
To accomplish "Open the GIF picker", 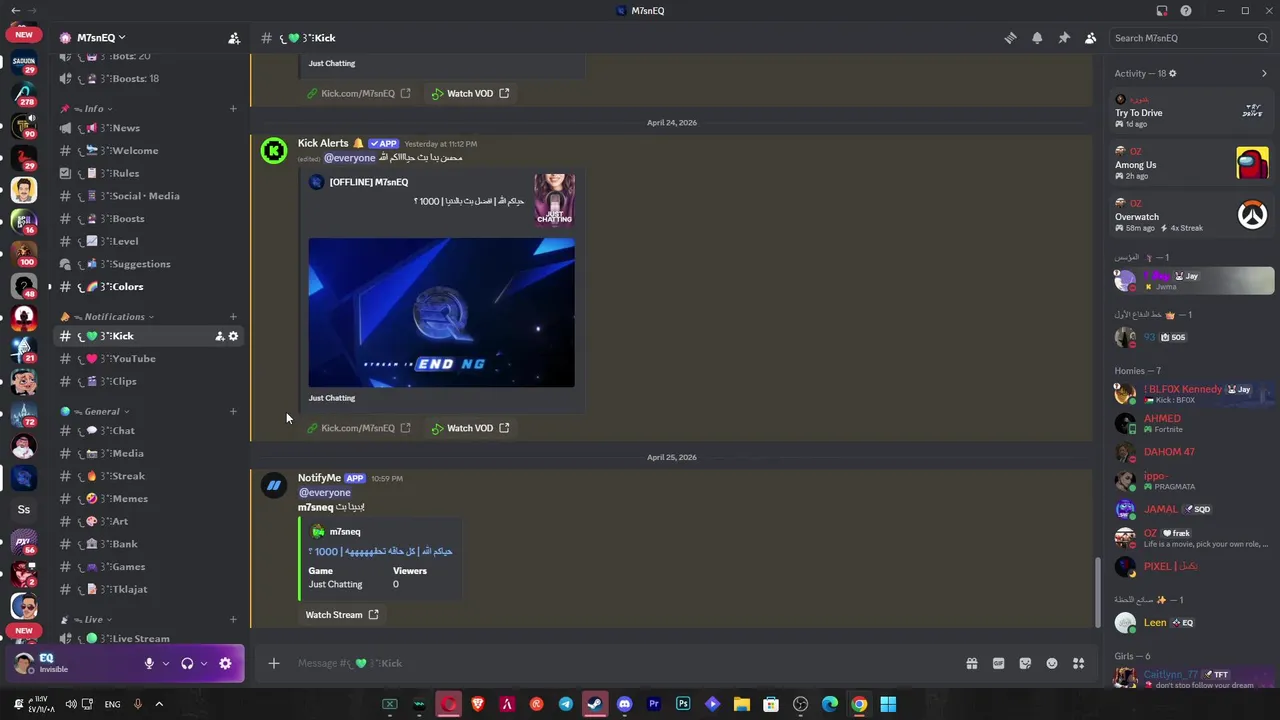I will 998,663.
